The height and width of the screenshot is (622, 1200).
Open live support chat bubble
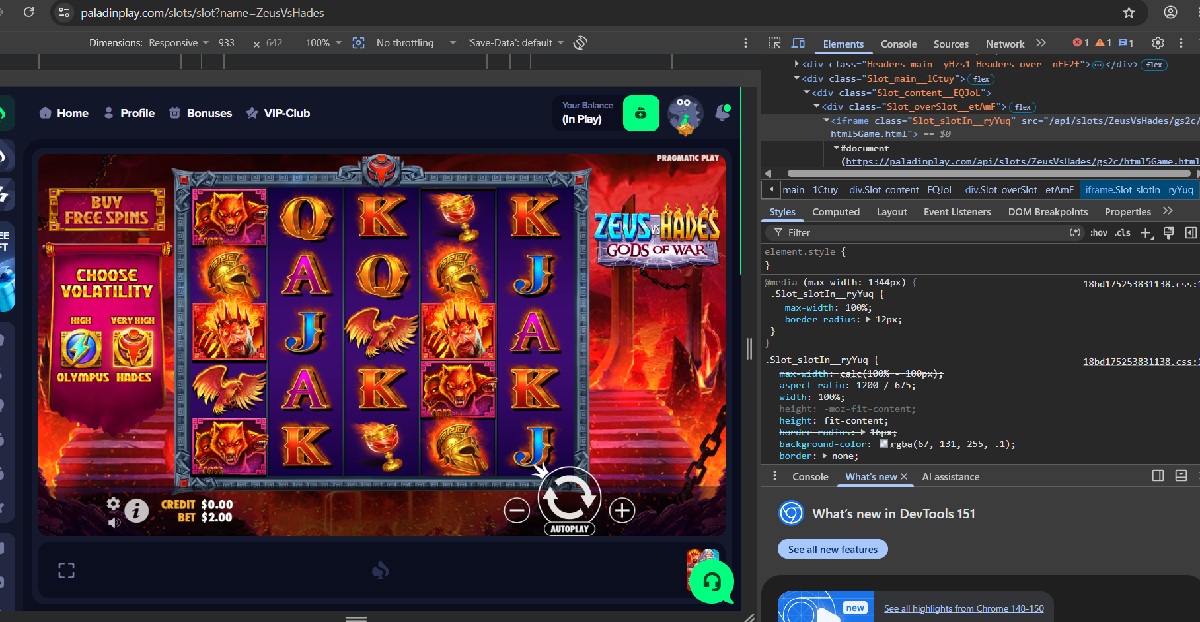pos(712,582)
